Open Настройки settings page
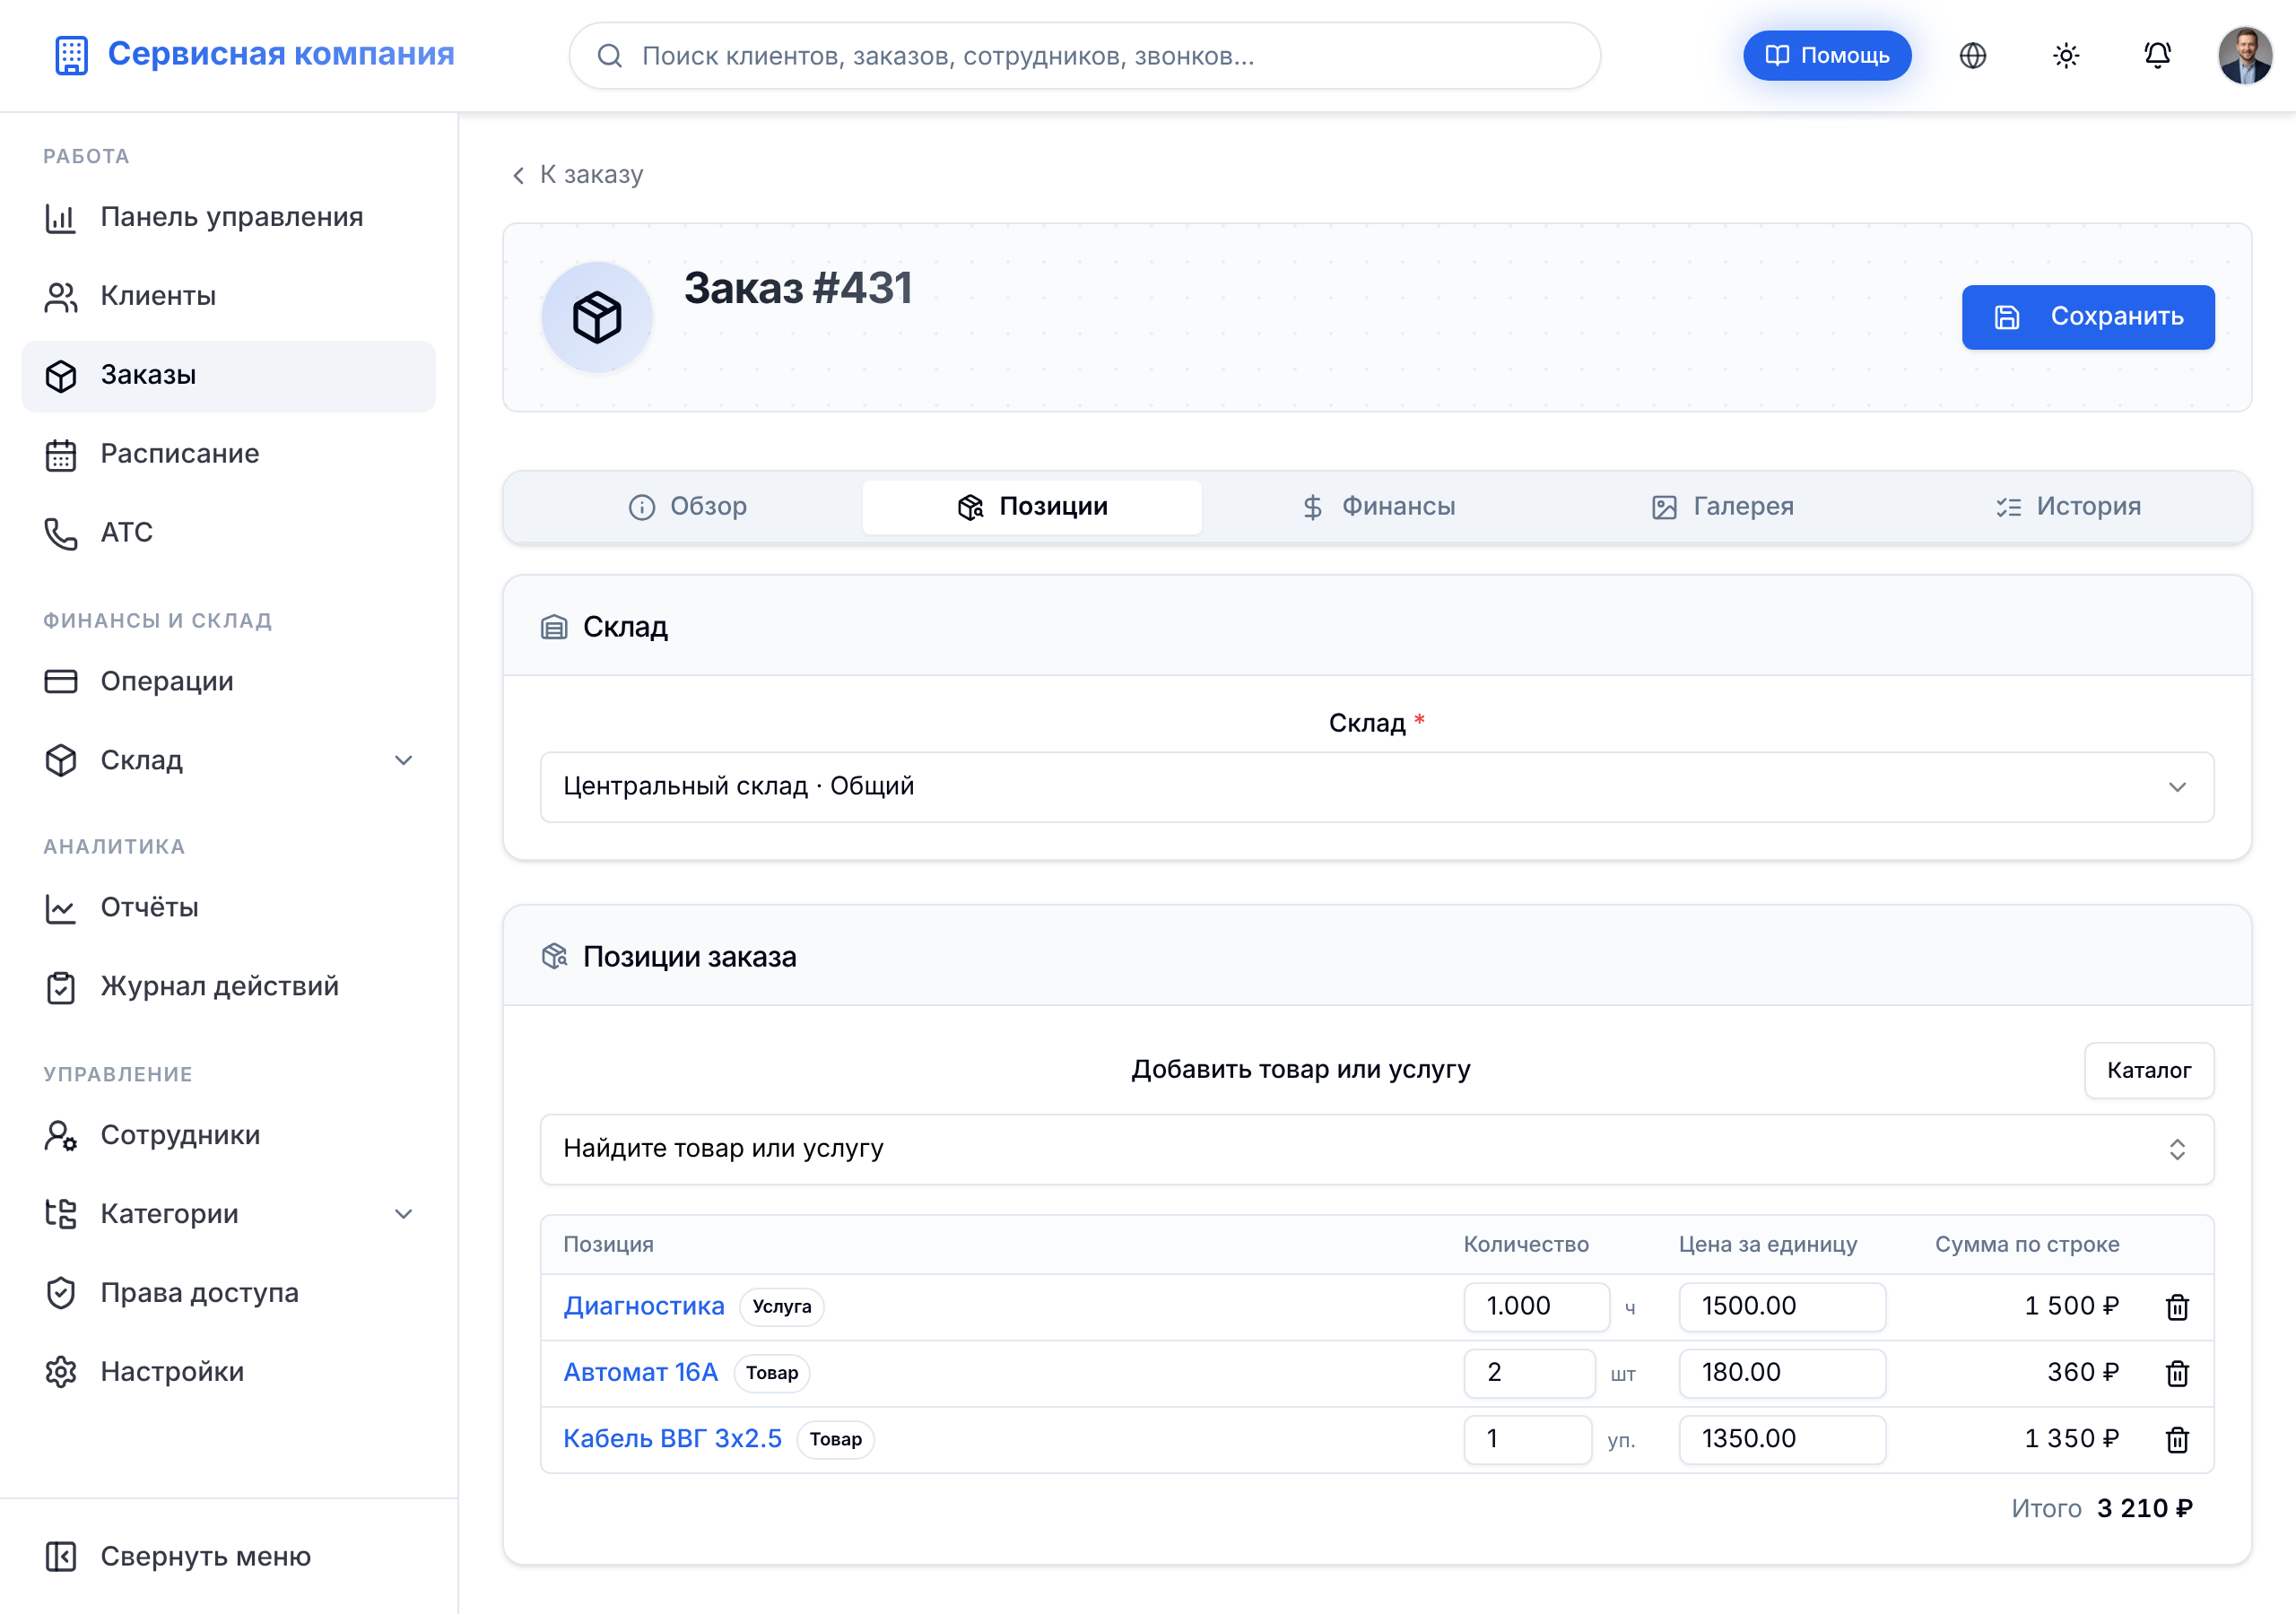2296x1614 pixels. click(x=228, y=1371)
